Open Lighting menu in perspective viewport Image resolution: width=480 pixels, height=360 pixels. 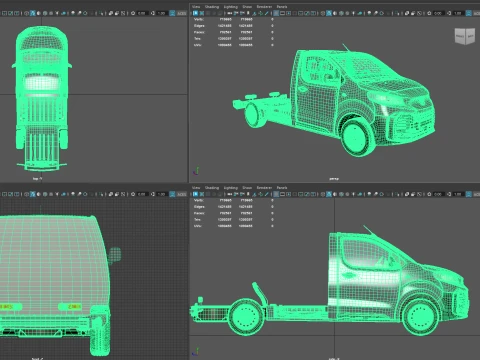[x=231, y=6]
